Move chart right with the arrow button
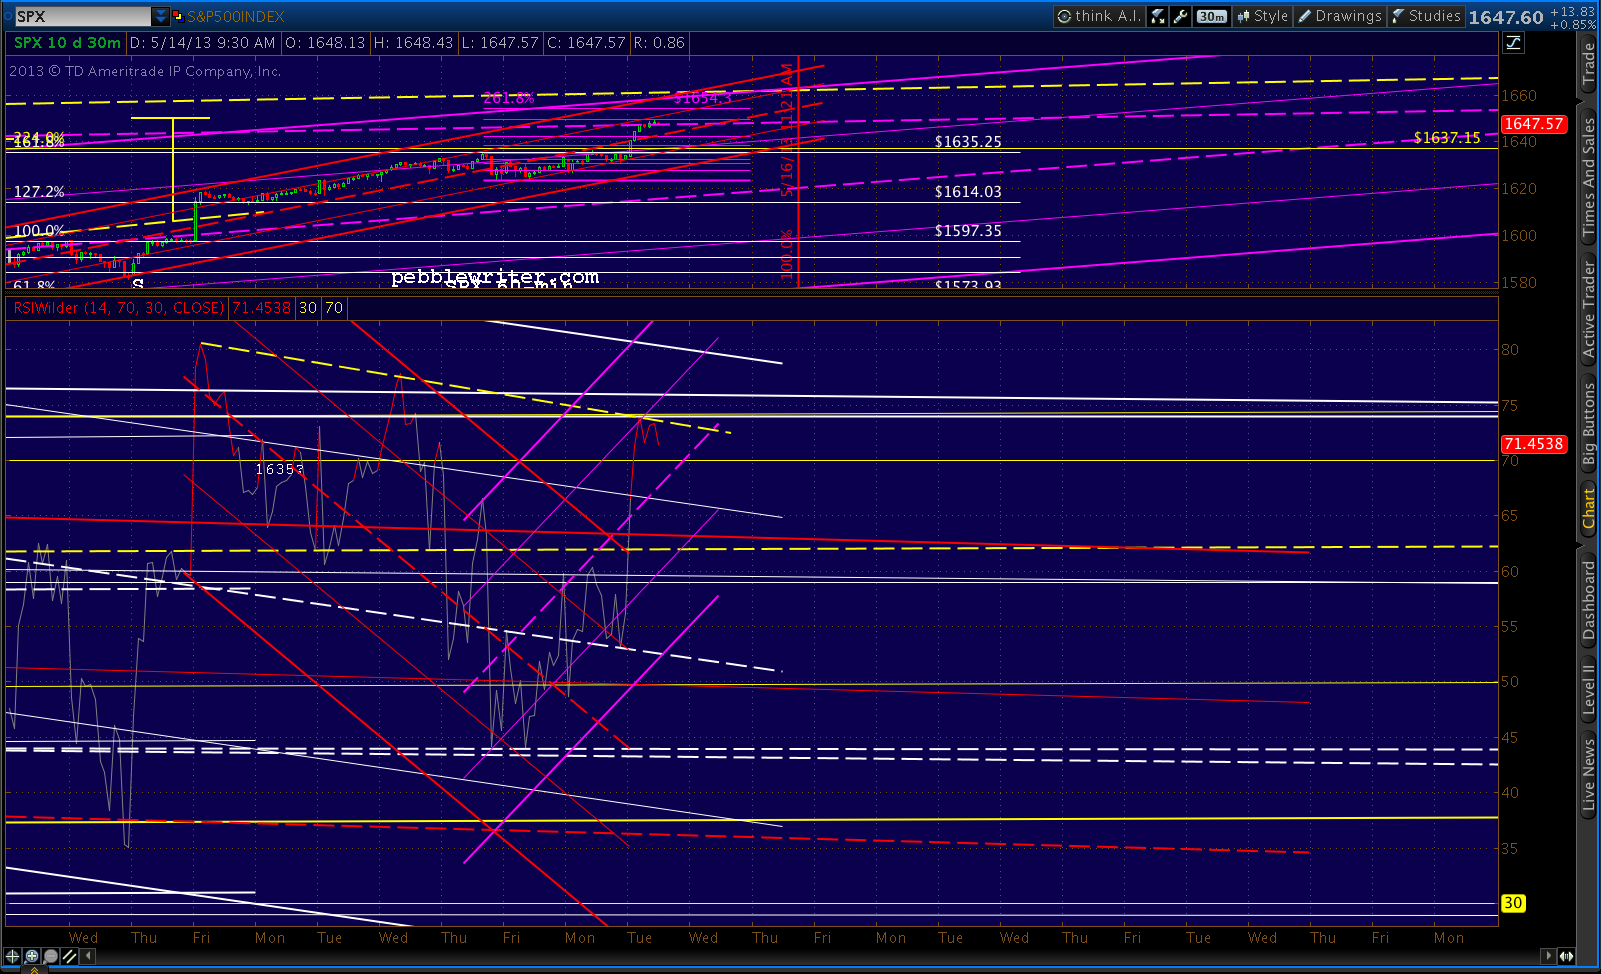This screenshot has height=974, width=1601. tap(1548, 956)
